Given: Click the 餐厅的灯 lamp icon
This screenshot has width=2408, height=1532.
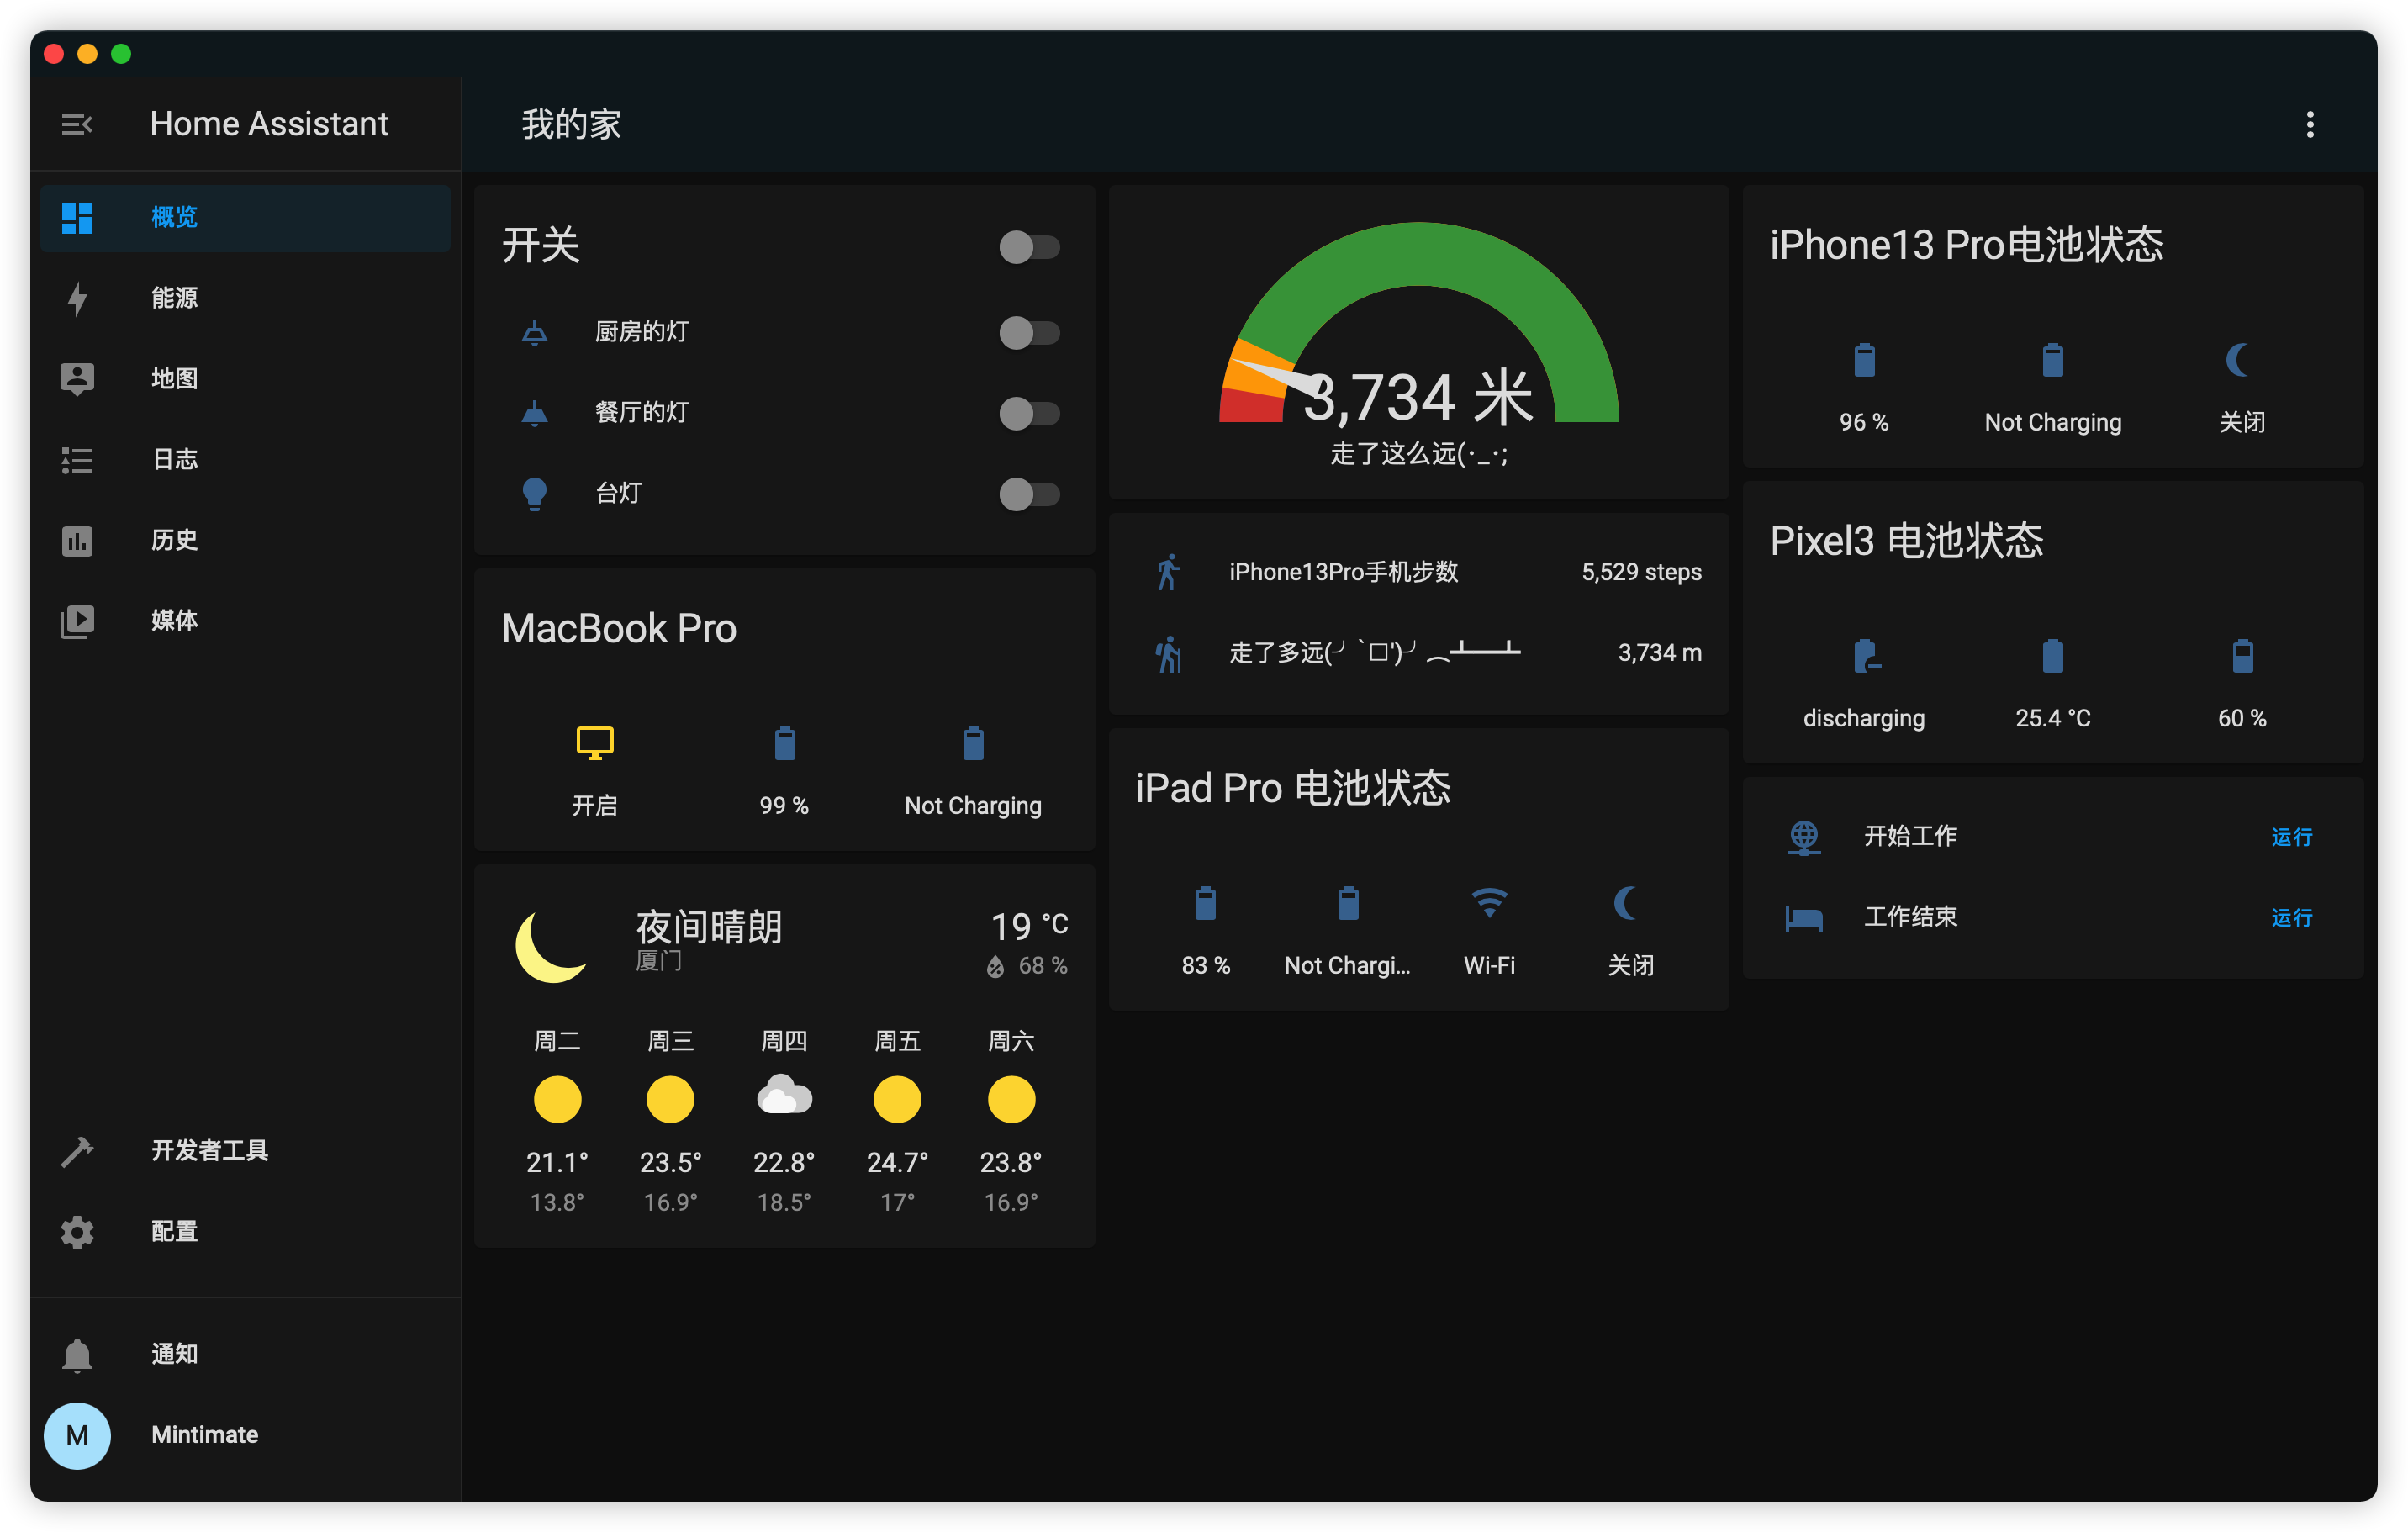Looking at the screenshot, I should [535, 413].
